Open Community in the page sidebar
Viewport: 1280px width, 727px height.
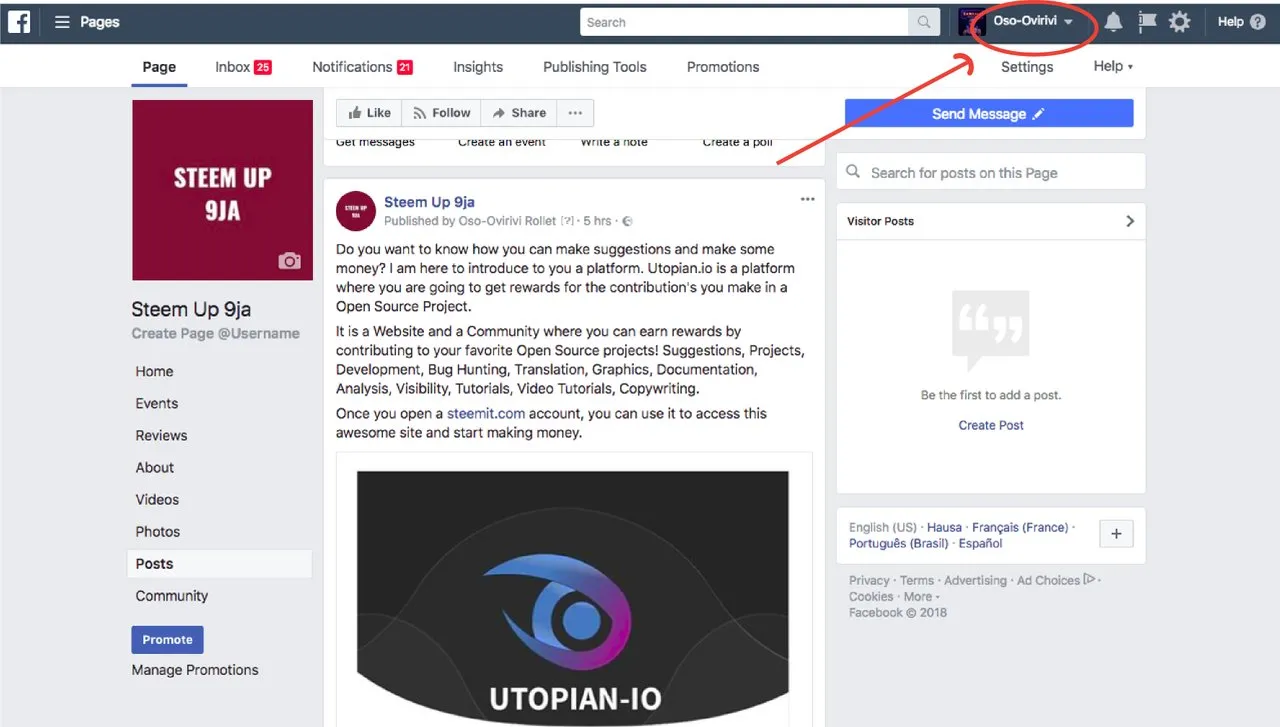(x=172, y=595)
